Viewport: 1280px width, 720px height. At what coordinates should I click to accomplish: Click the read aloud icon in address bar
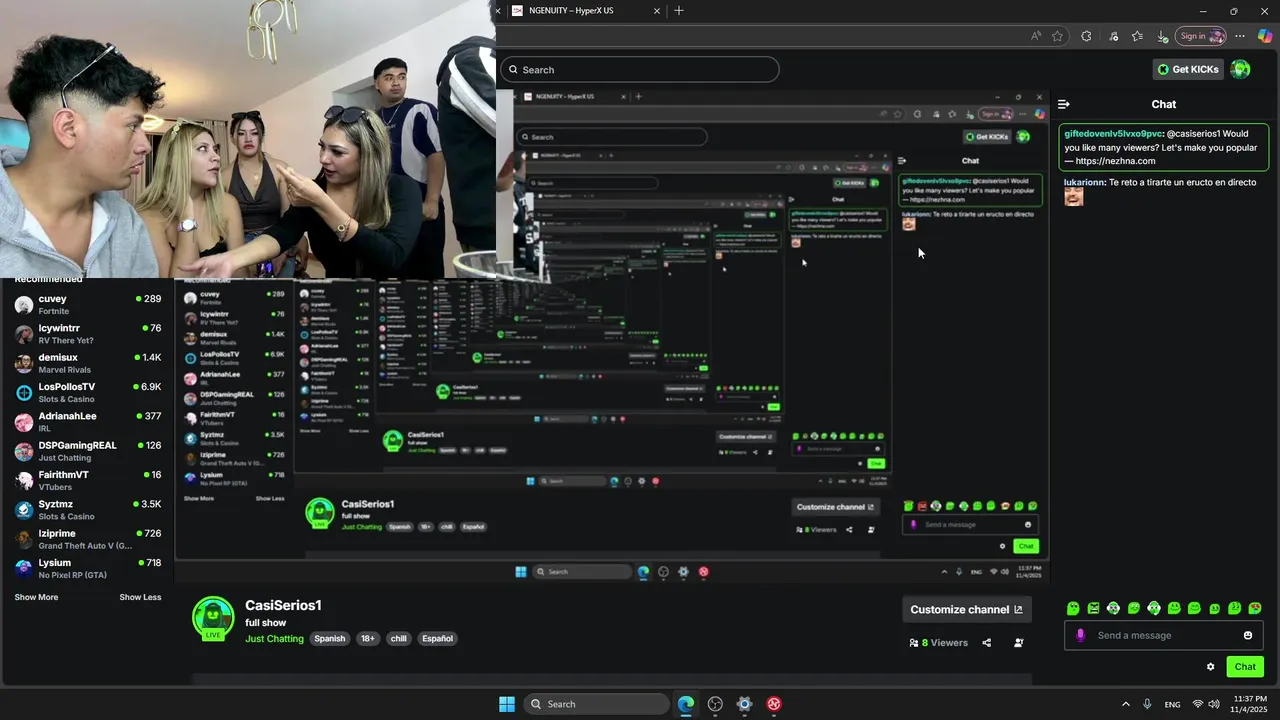[1036, 36]
